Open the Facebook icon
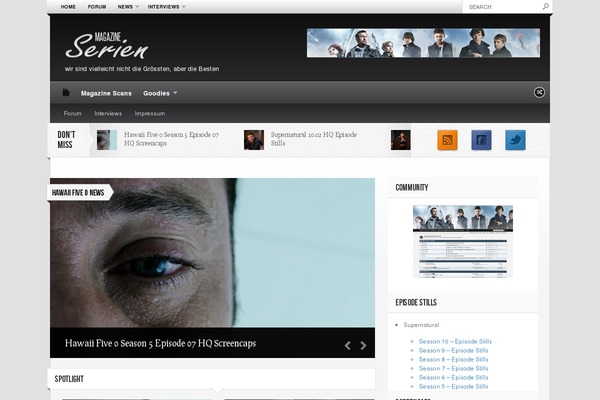Screen dimensions: 600x400 [481, 140]
